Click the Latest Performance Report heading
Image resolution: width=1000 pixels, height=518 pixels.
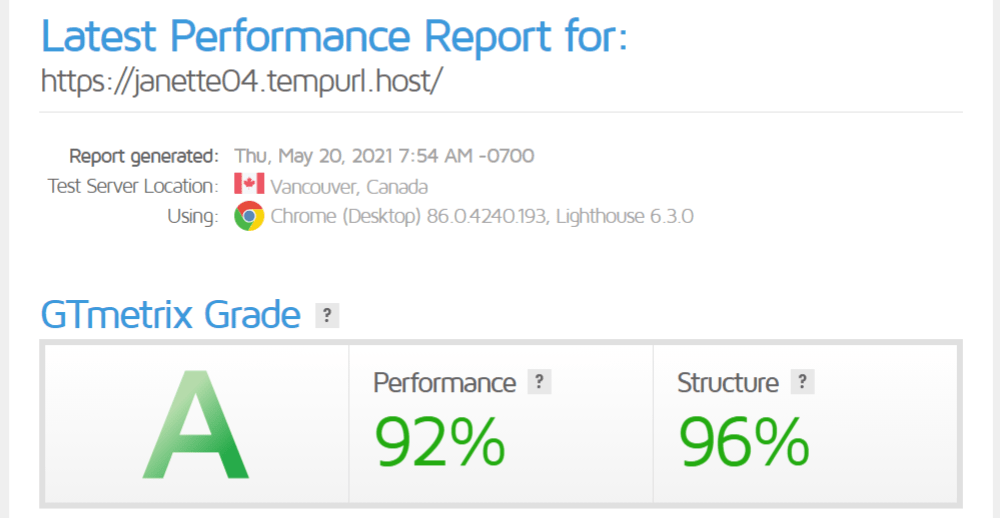click(x=335, y=37)
